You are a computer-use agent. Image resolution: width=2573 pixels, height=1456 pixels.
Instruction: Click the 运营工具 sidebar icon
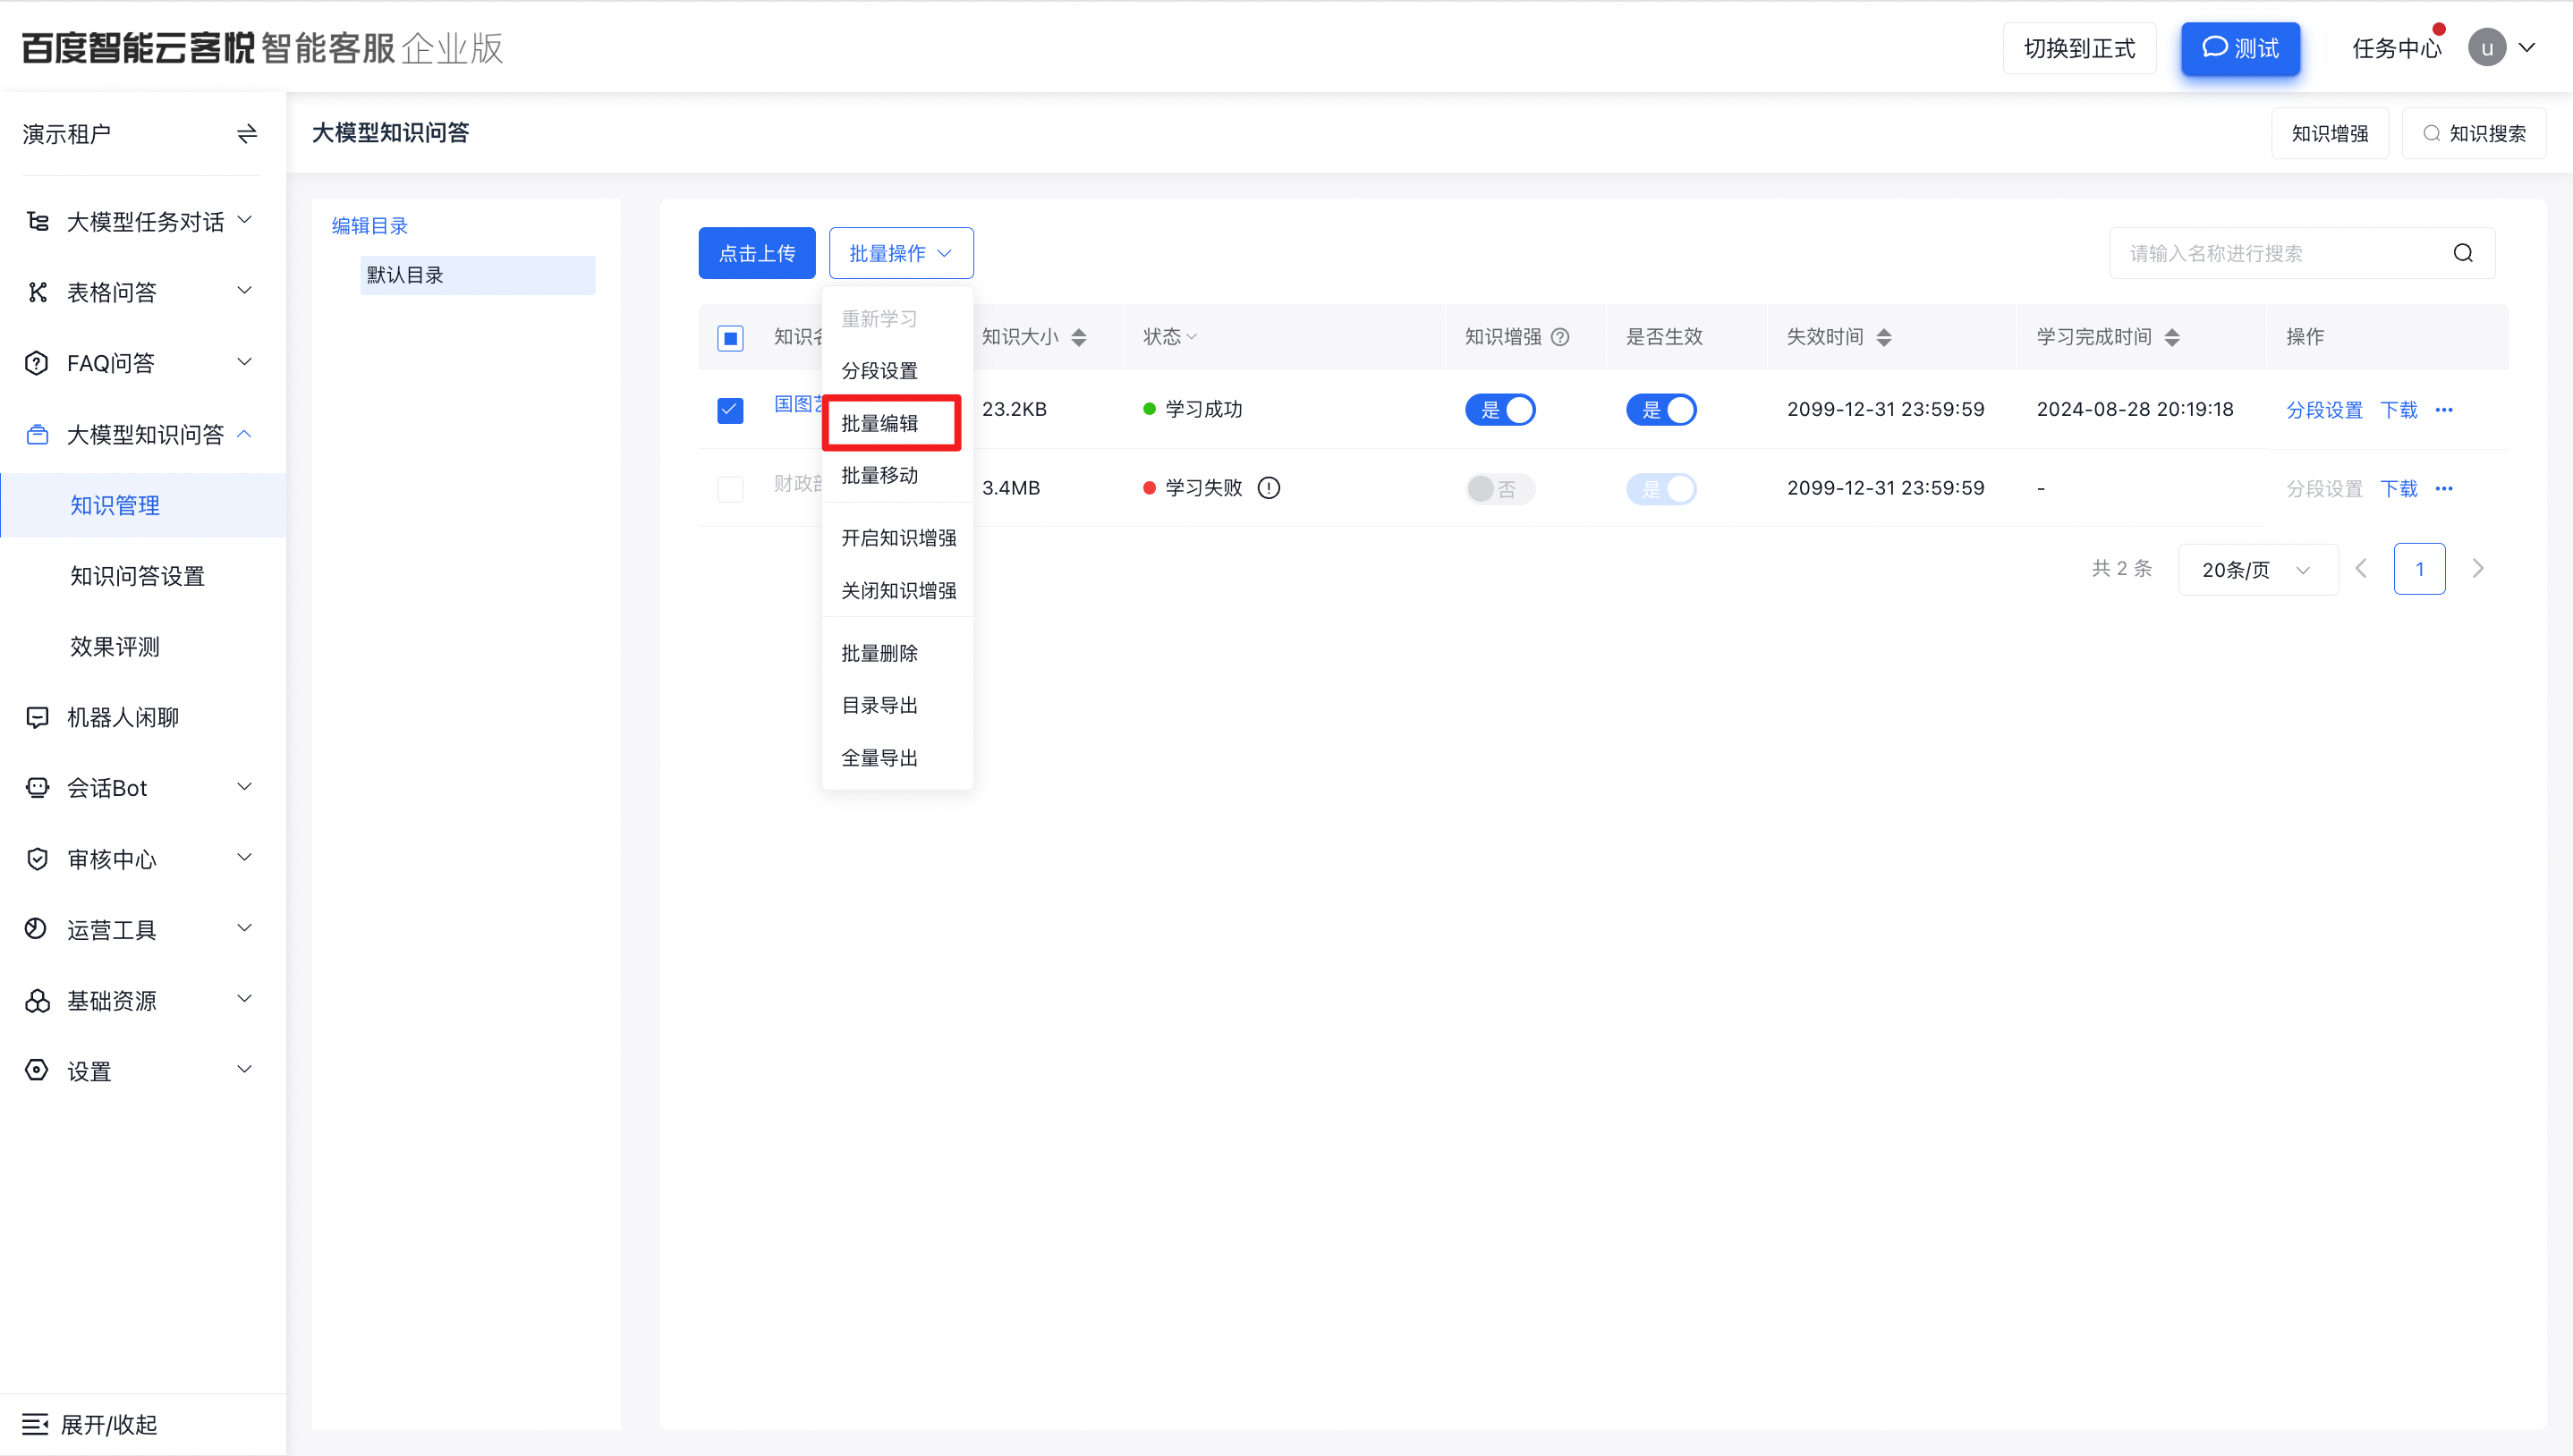tap(37, 929)
